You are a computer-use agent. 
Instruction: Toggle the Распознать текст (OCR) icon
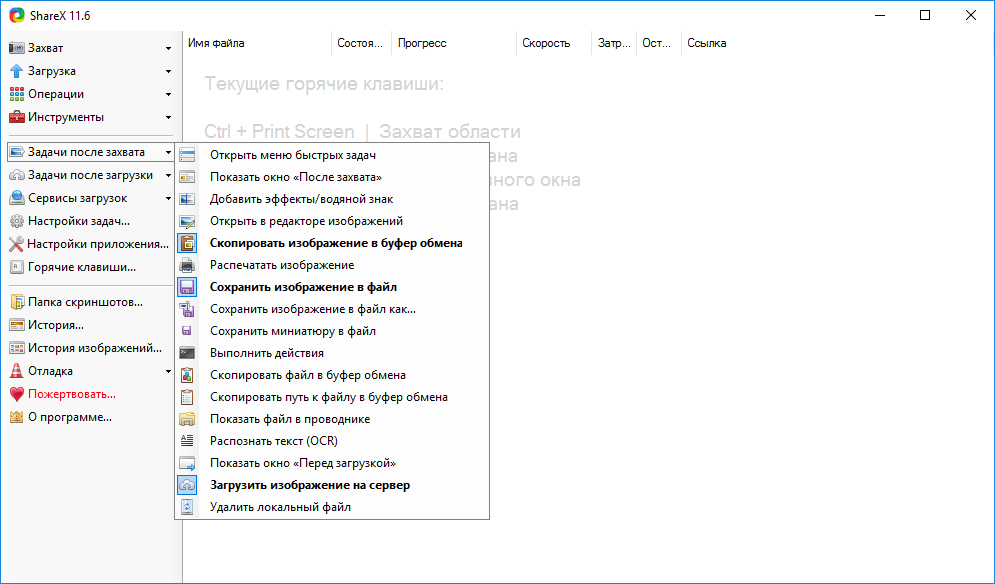[x=187, y=441]
